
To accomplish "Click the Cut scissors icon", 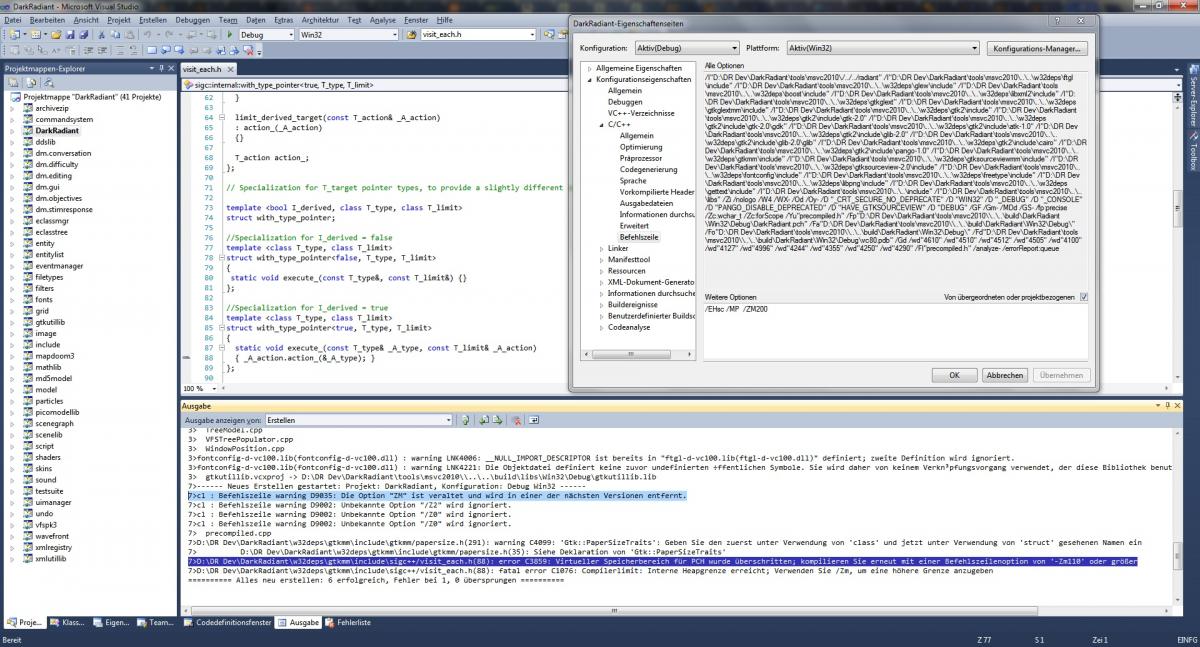I will [101, 34].
